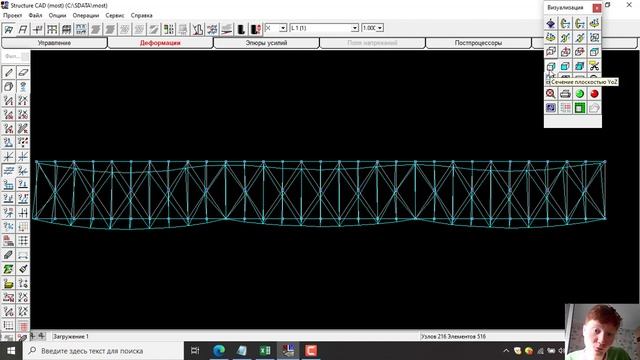Image resolution: width=640 pixels, height=360 pixels.
Task: Click the blue diamond projection icon
Action: pyautogui.click(x=551, y=23)
